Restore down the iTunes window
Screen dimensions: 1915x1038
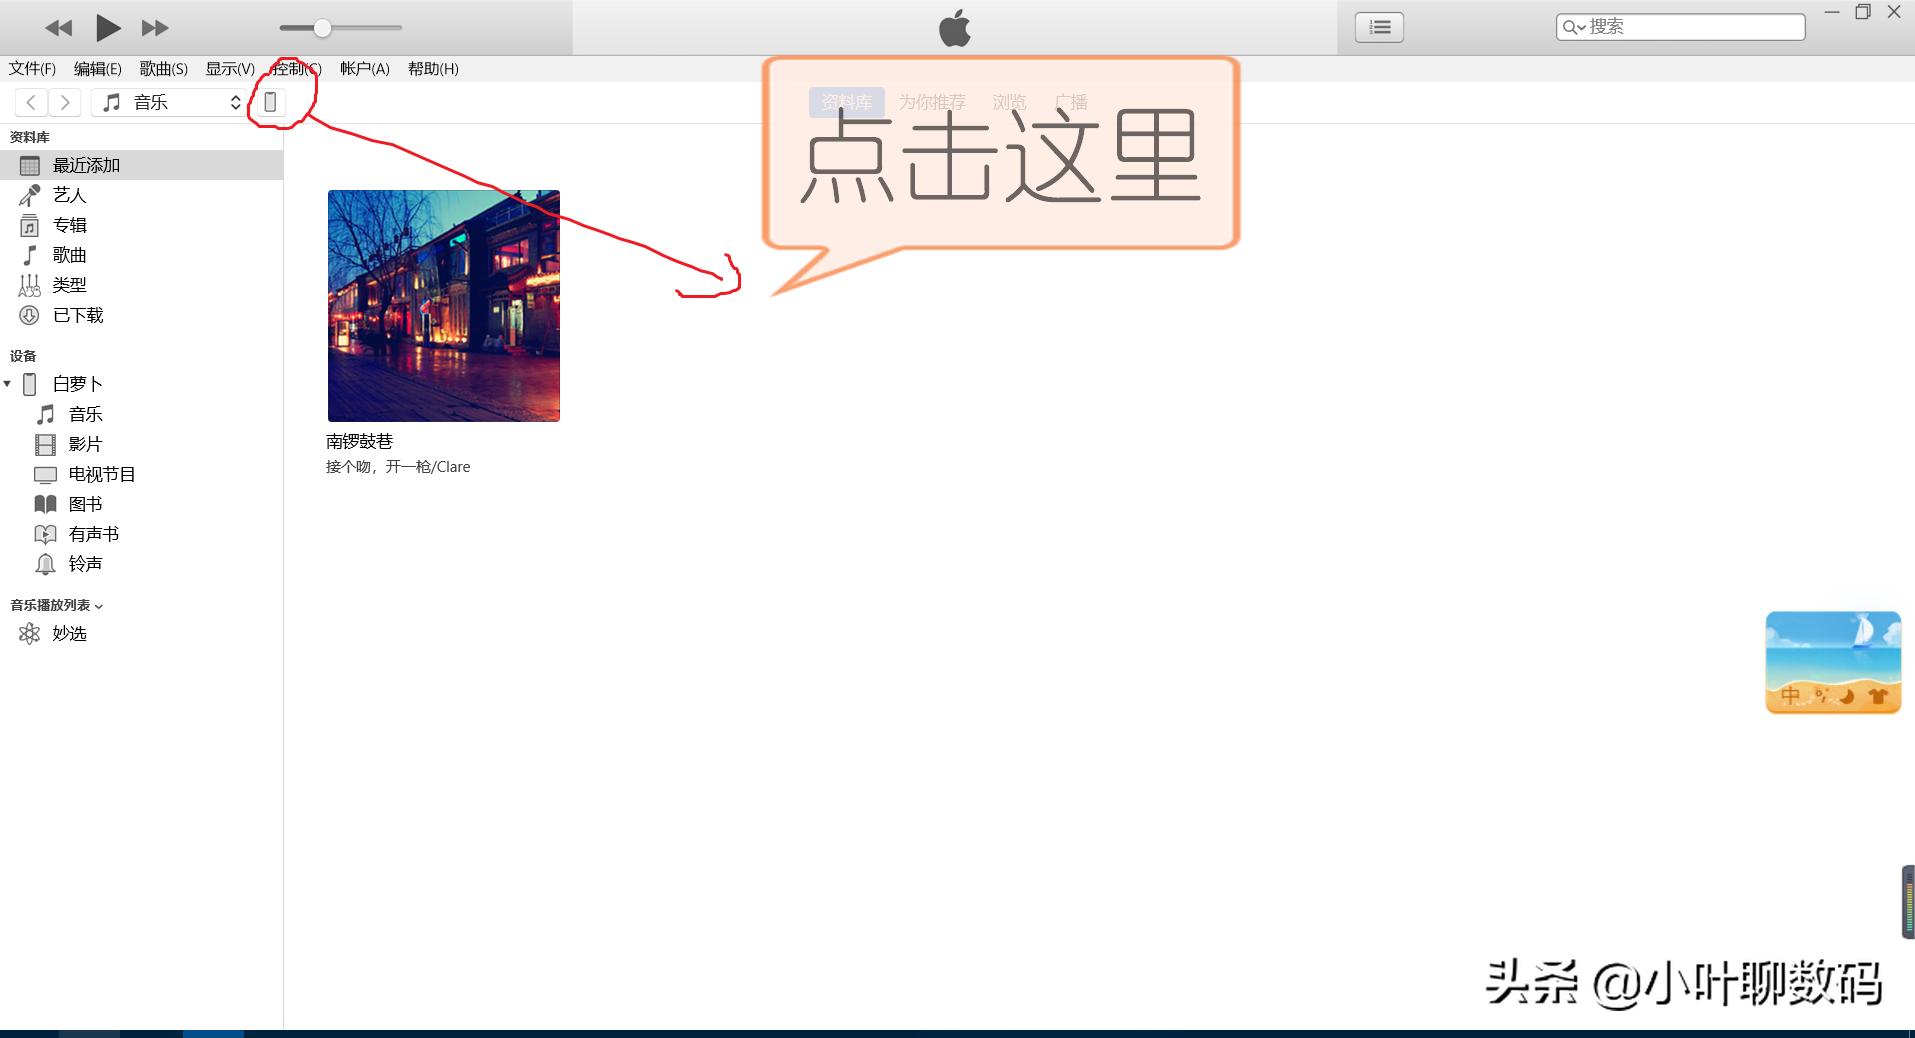tap(1863, 12)
